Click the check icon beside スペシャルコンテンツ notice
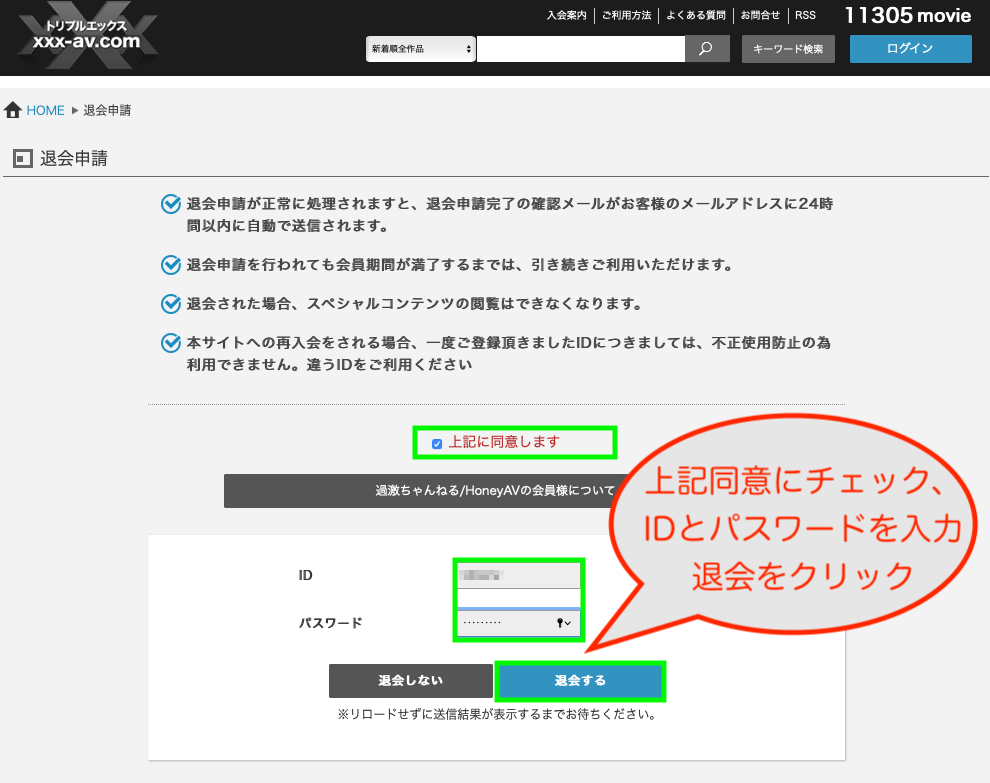Viewport: 990px width, 783px height. (x=170, y=303)
